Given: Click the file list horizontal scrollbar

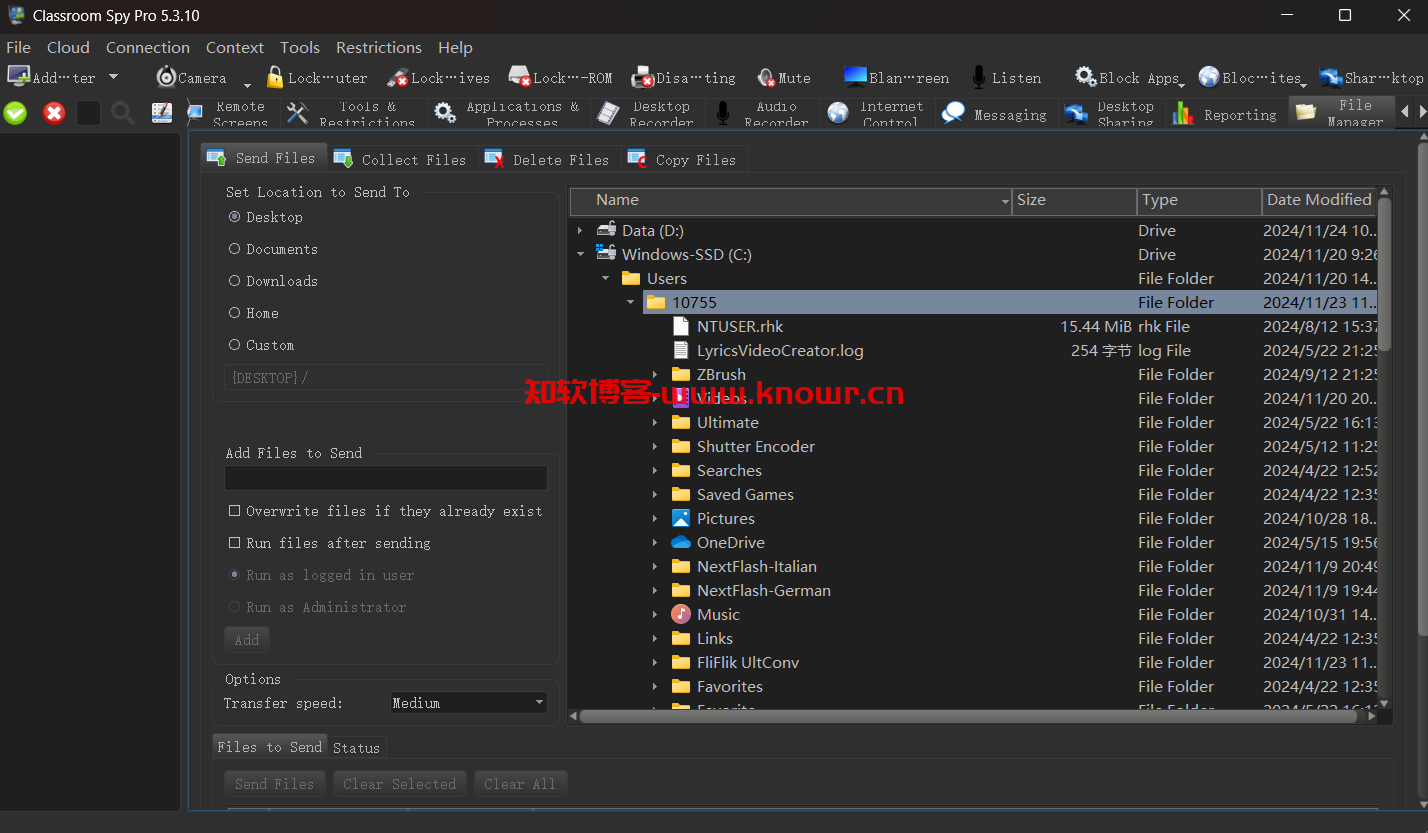Looking at the screenshot, I should pos(970,716).
